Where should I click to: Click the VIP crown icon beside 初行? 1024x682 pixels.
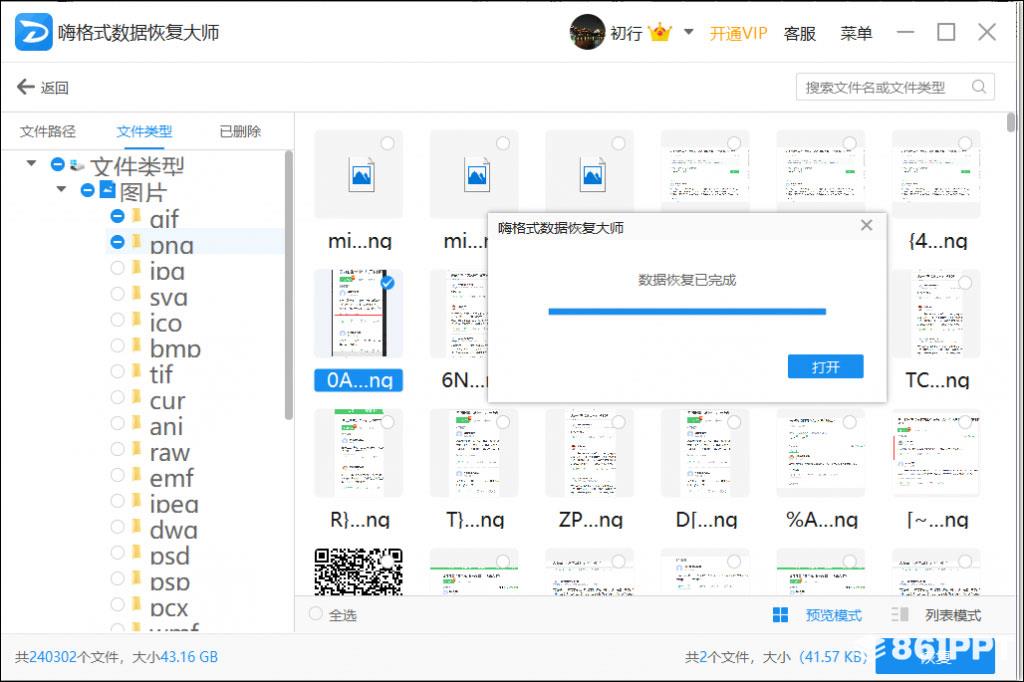point(660,31)
